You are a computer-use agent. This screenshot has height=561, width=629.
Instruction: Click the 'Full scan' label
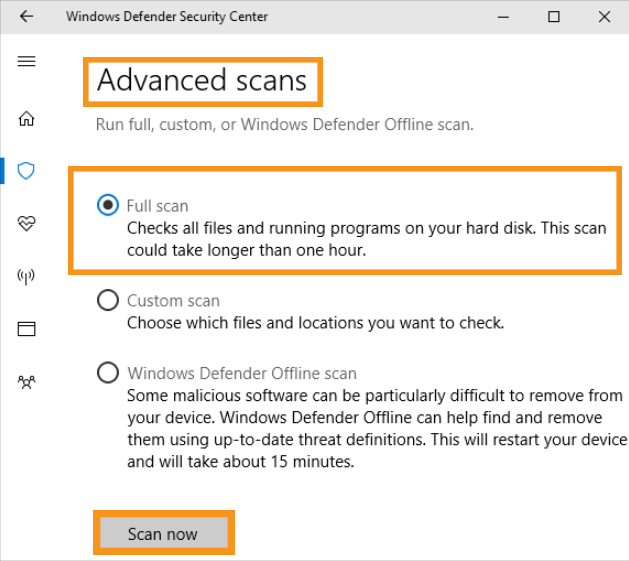click(157, 206)
